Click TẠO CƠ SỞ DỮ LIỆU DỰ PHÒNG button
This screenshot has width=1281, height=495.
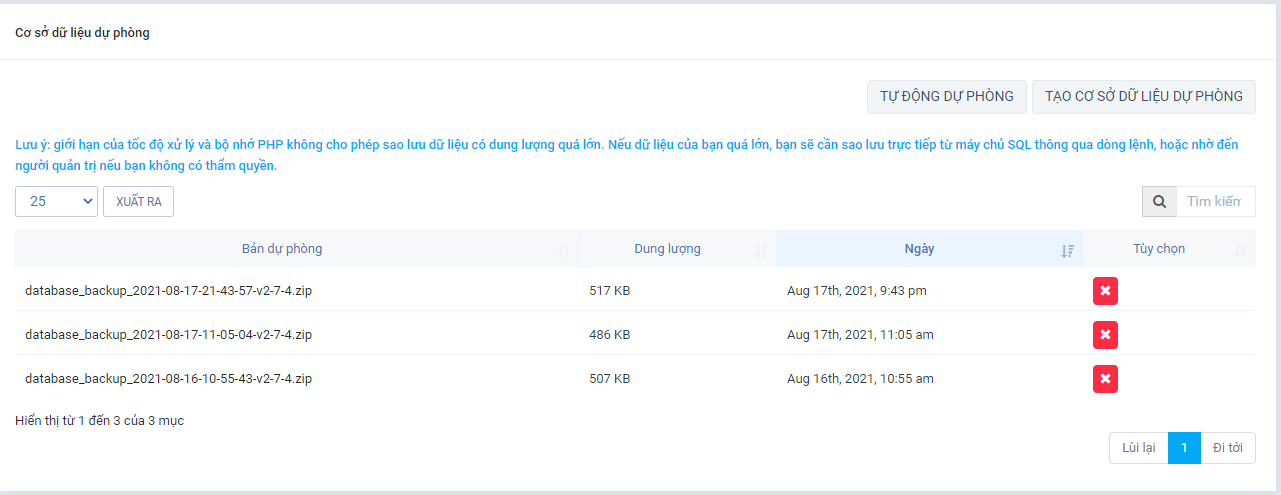(x=1143, y=97)
